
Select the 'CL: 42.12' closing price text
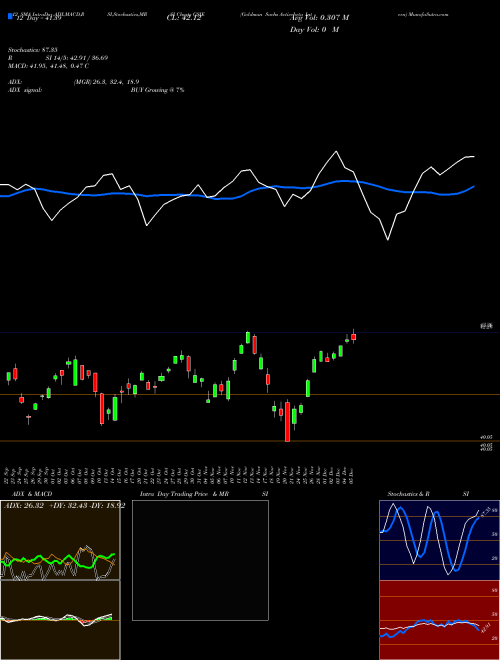click(184, 18)
